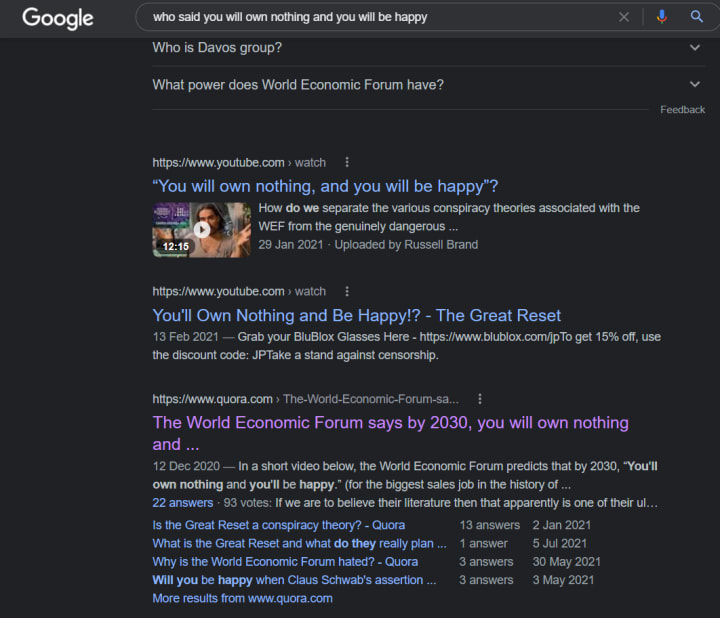Click the second youtube.com › watch URL breadcrumb
The height and width of the screenshot is (618, 720).
[239, 292]
